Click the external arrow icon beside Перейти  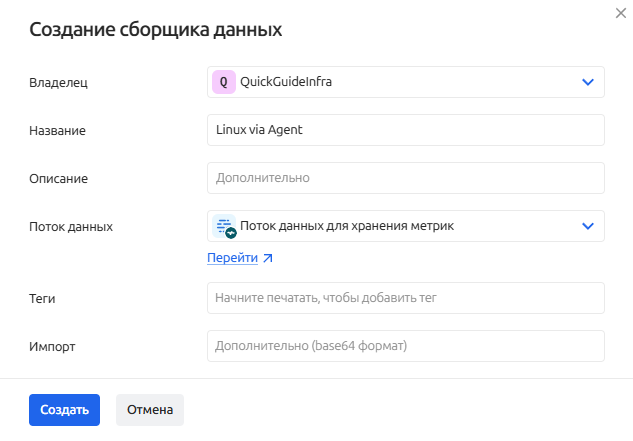[x=267, y=258]
